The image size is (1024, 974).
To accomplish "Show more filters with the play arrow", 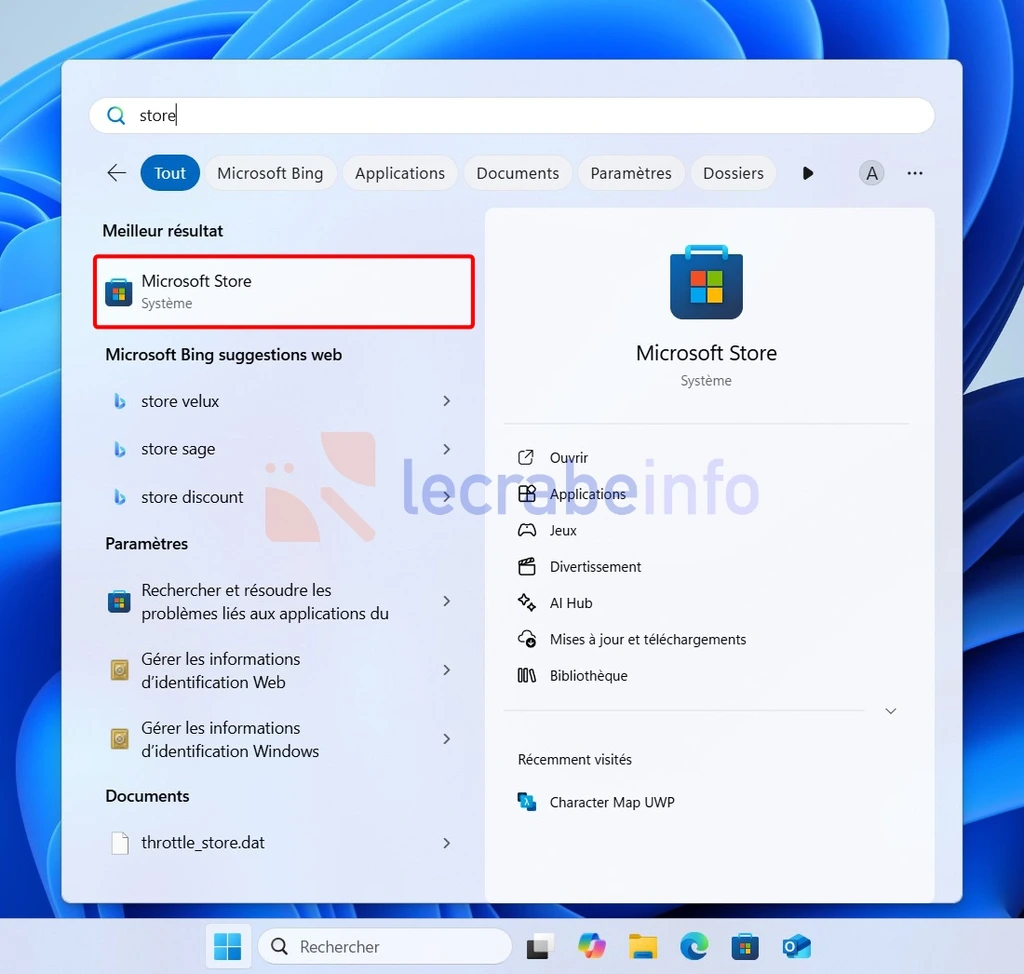I will point(808,173).
